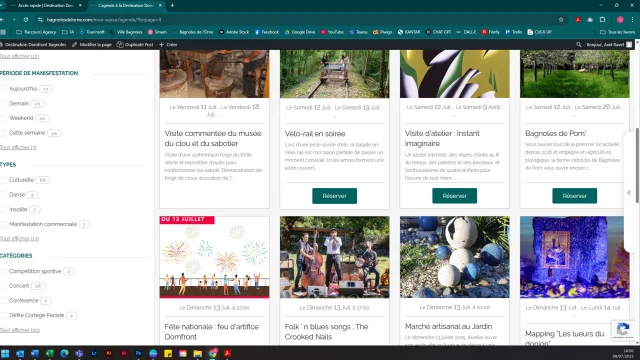Reserve the Visite d'atelier Instant imaginaire event
This screenshot has height=360, width=640.
tap(454, 196)
